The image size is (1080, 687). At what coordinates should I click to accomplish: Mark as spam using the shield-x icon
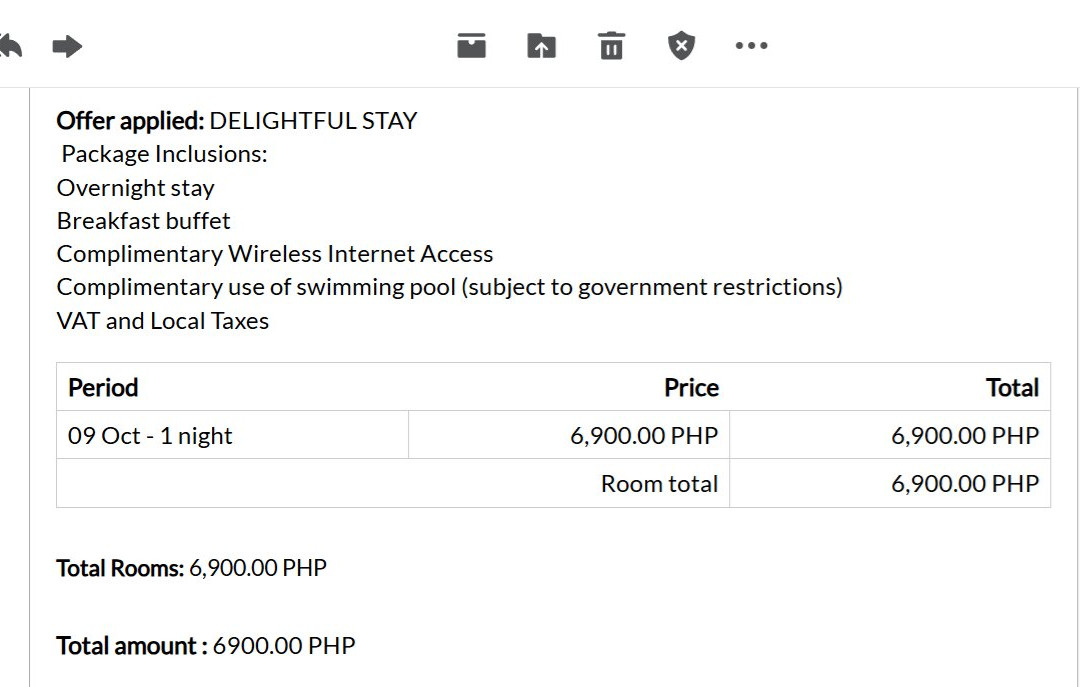(x=681, y=45)
